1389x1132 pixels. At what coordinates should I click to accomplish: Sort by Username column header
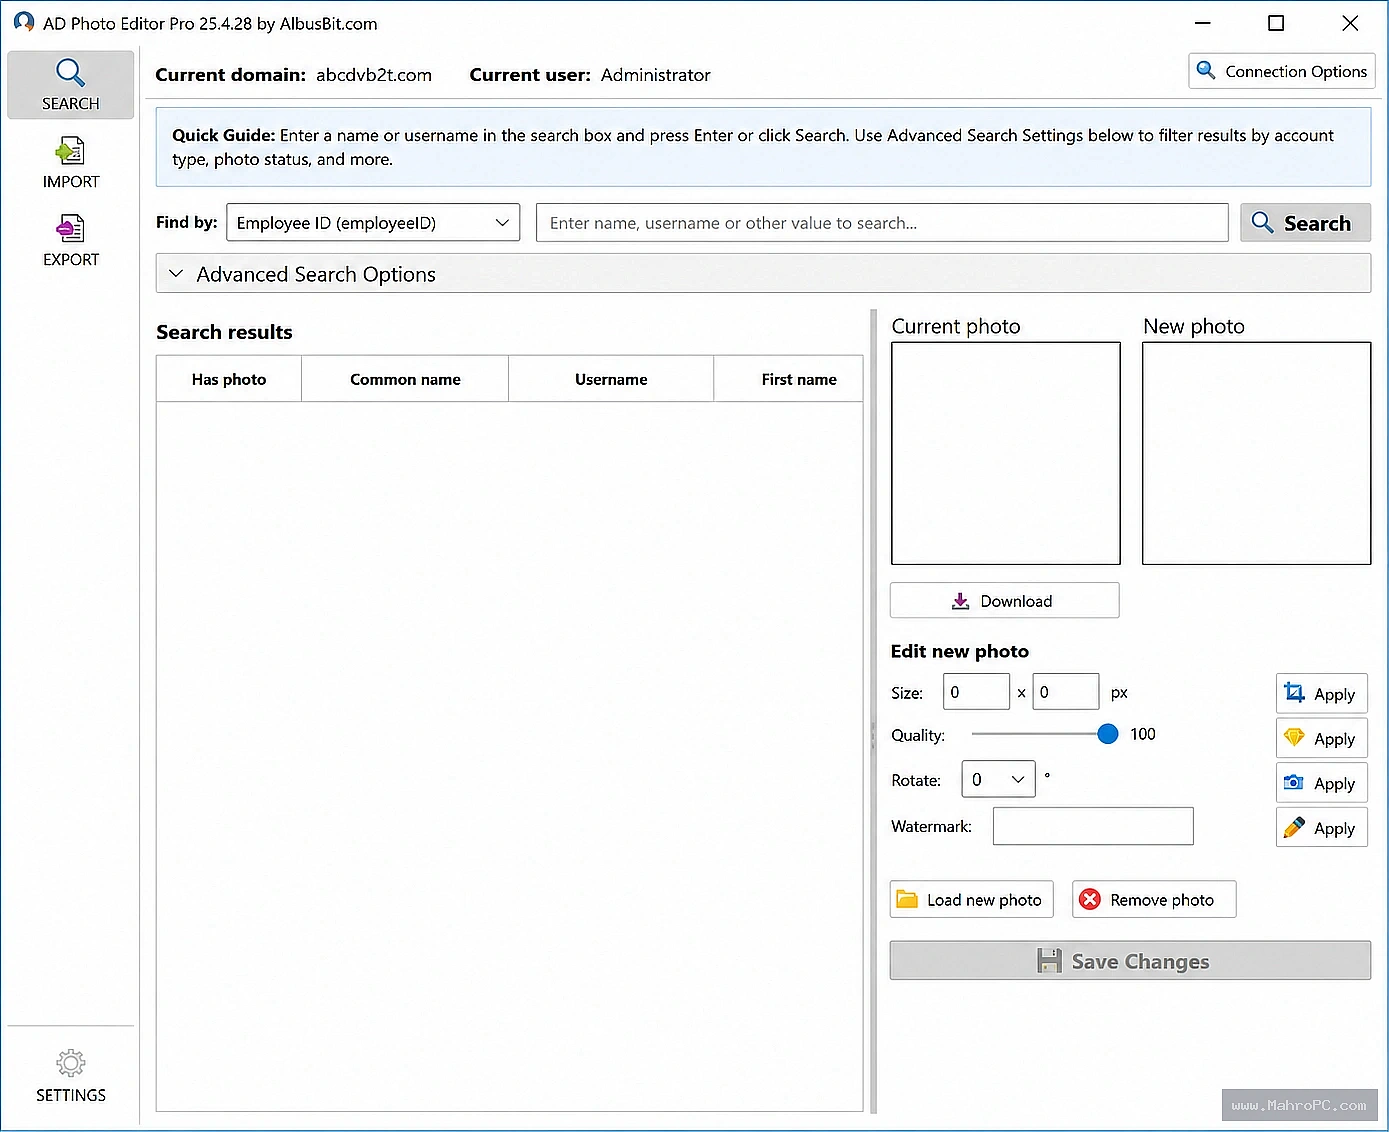pyautogui.click(x=611, y=379)
